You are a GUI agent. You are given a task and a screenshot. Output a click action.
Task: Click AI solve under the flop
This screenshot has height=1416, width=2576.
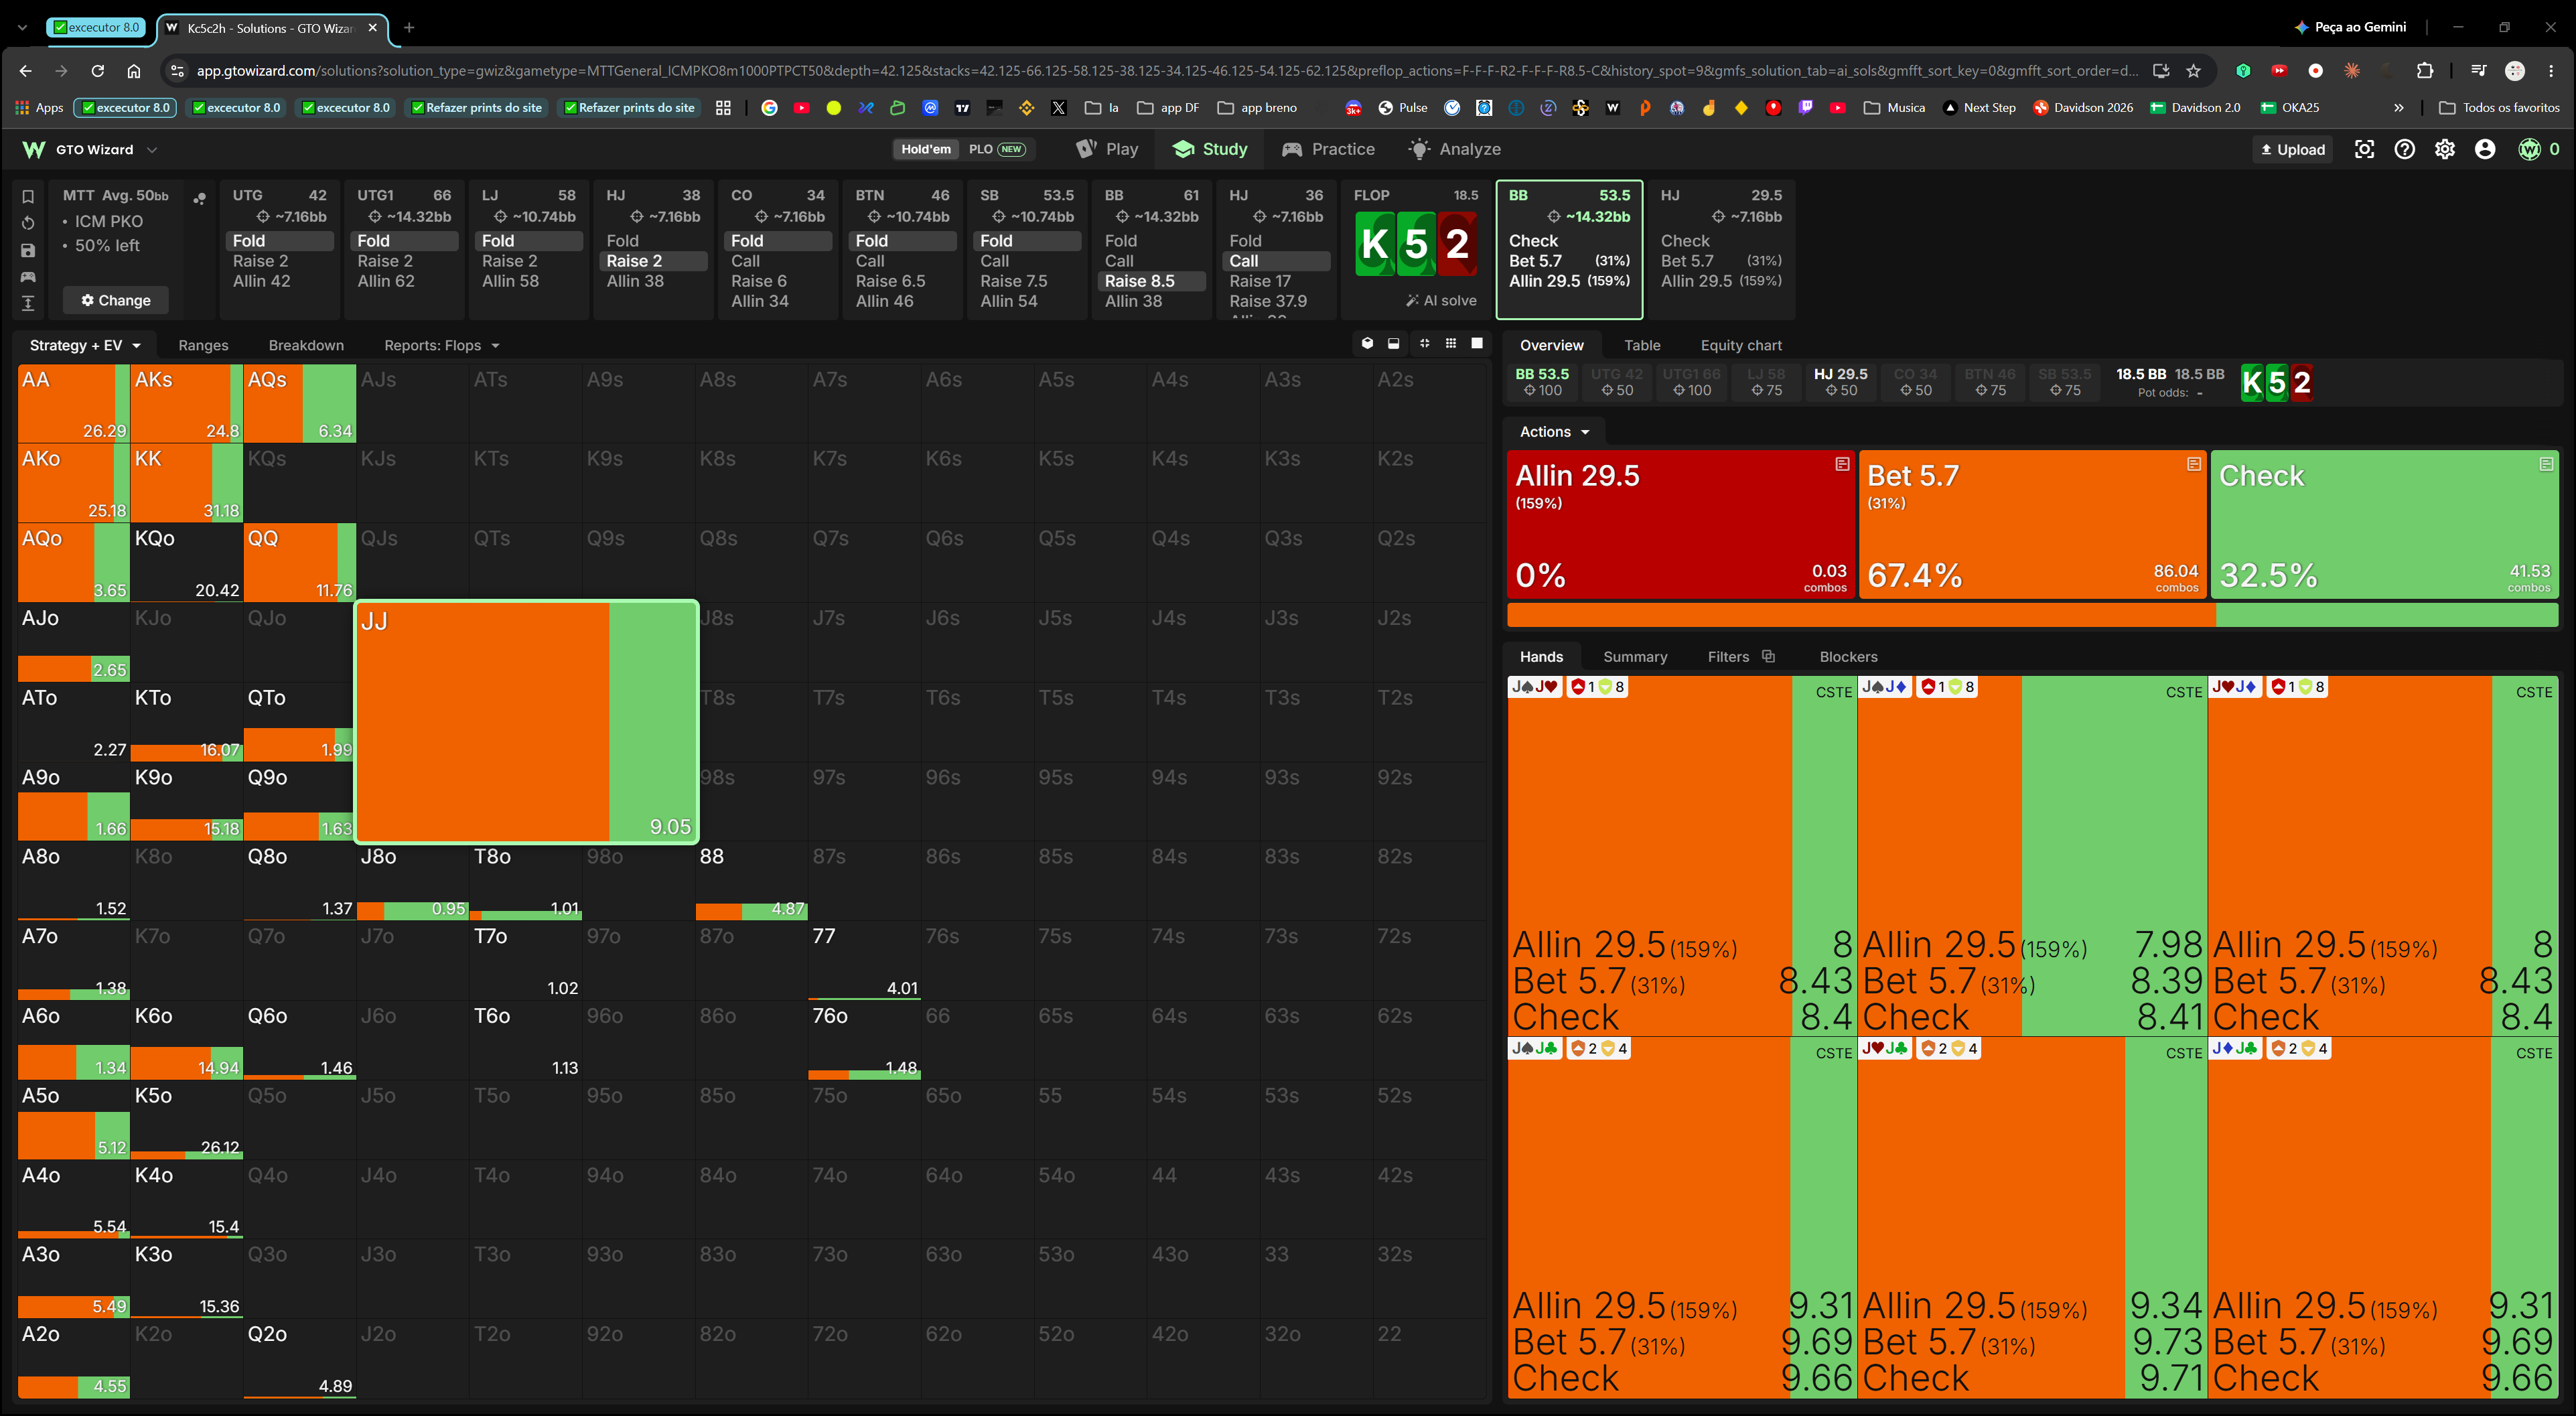coord(1441,300)
